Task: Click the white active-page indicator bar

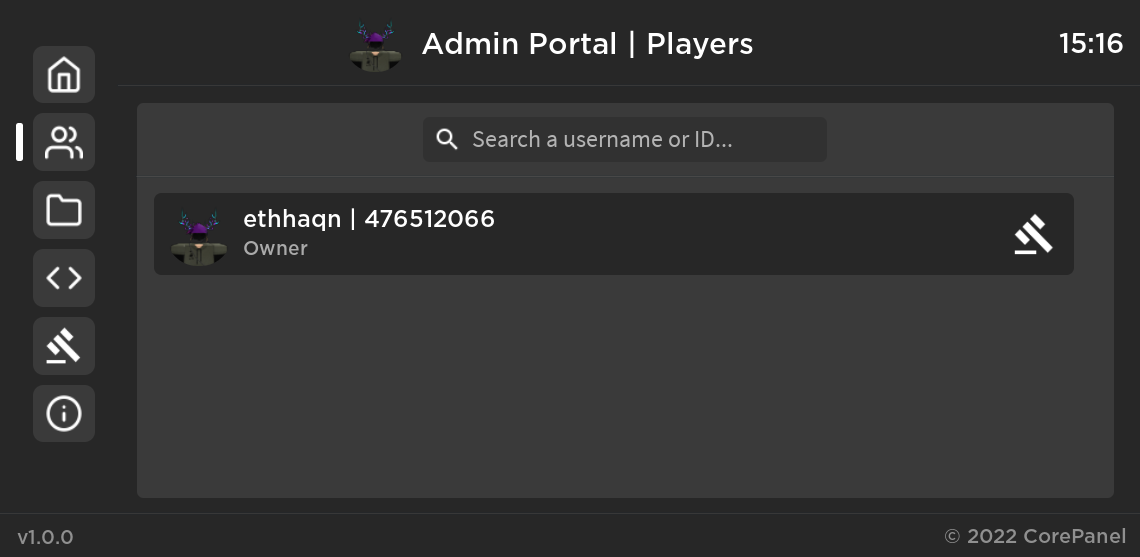Action: coord(20,142)
